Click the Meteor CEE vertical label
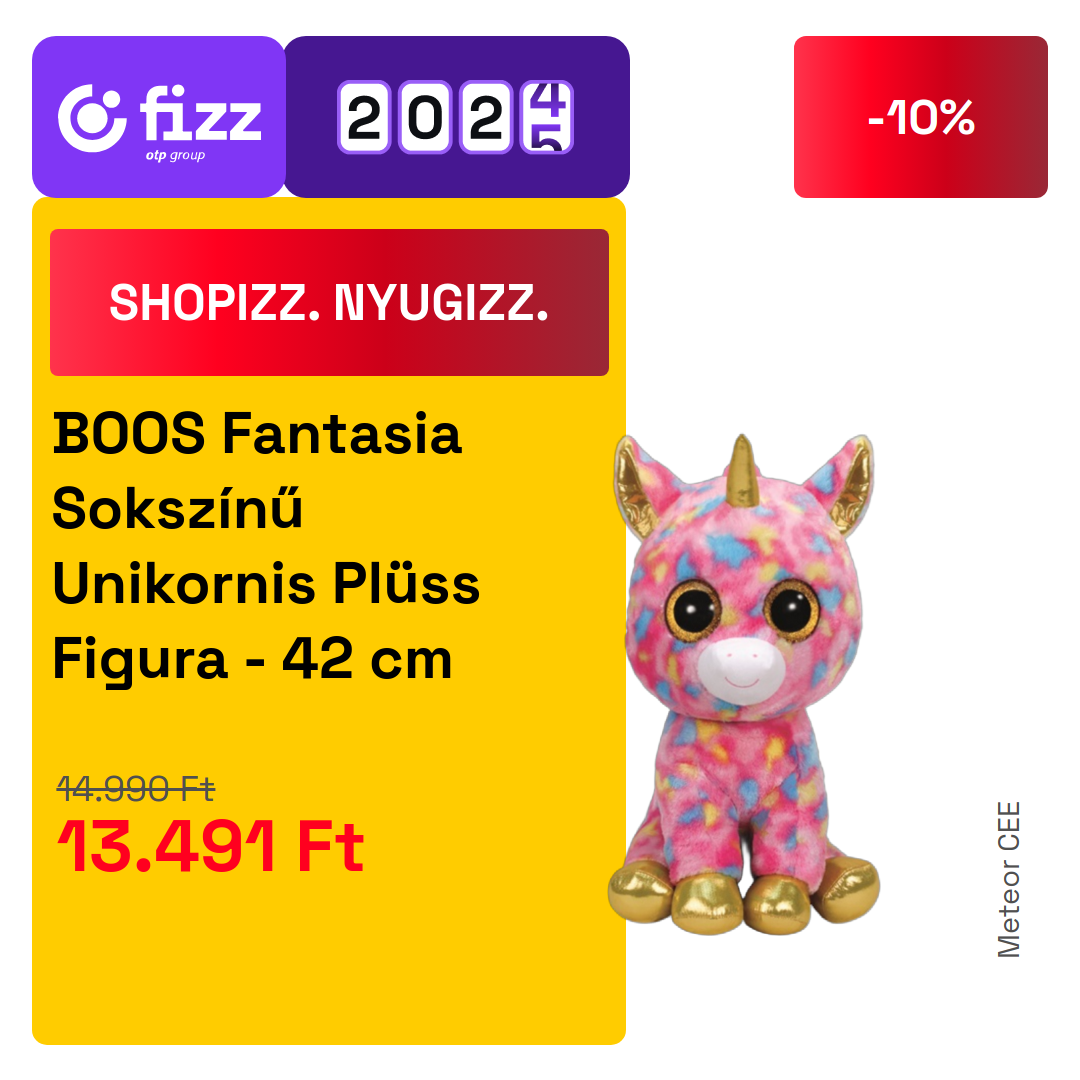Image resolution: width=1080 pixels, height=1080 pixels. click(x=1008, y=879)
